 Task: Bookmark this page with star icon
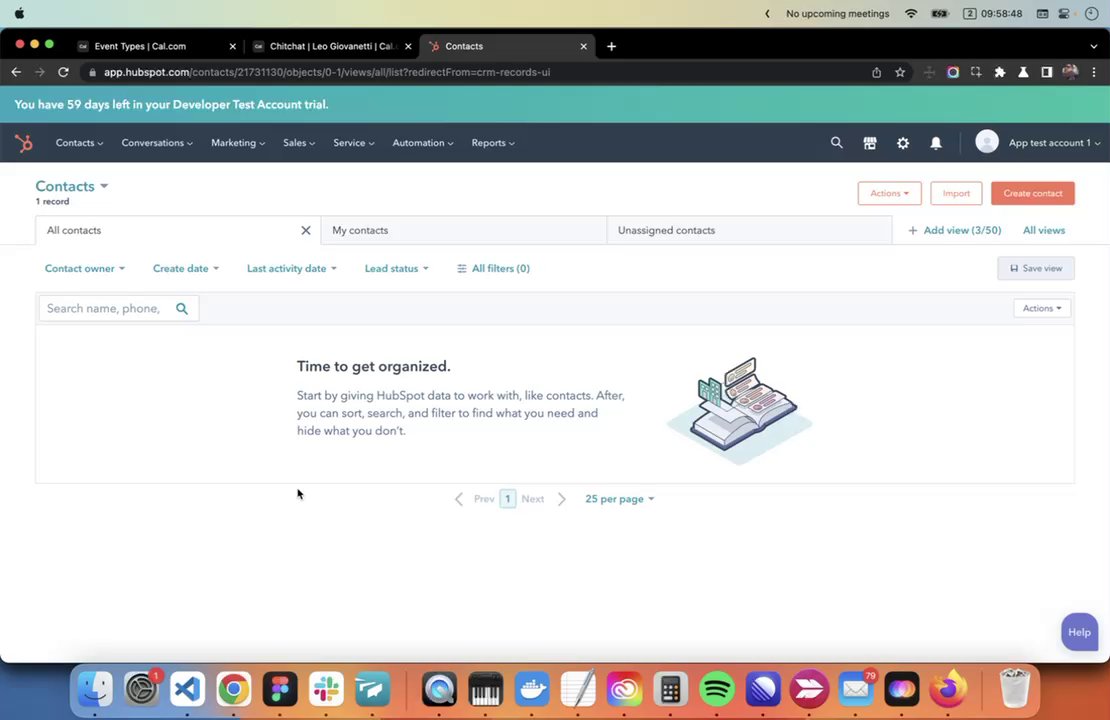coord(900,72)
